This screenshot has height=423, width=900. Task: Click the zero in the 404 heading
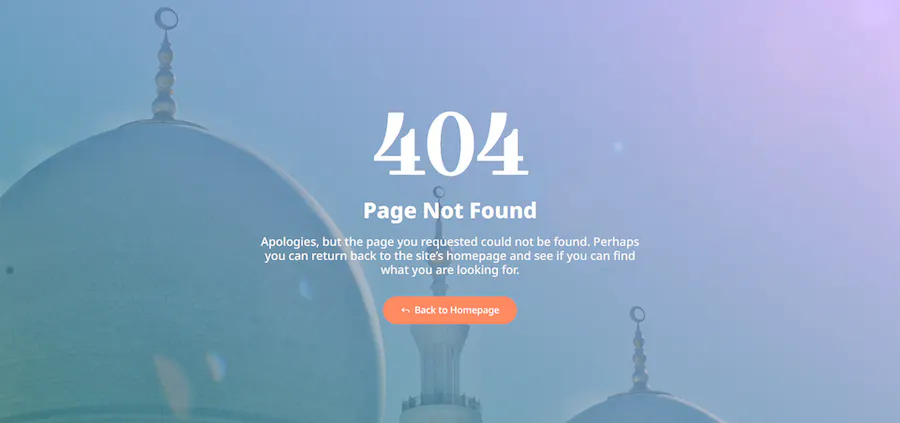pyautogui.click(x=451, y=145)
